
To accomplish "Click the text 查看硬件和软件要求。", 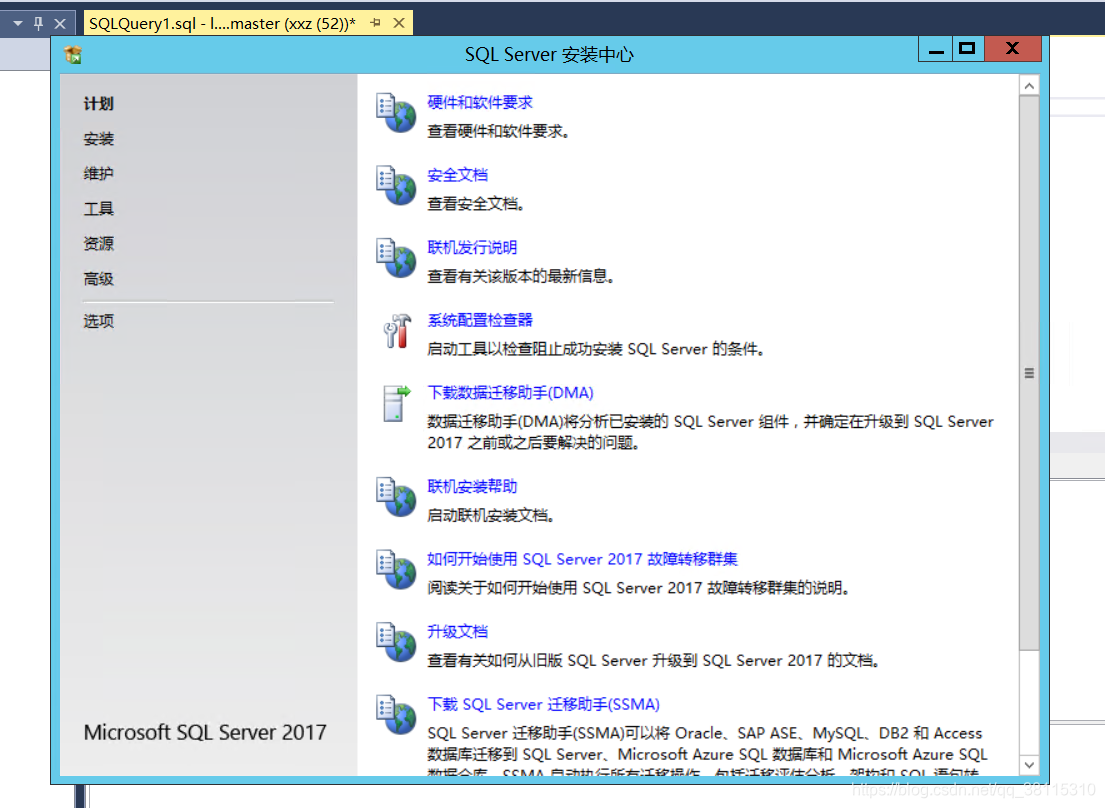I will (498, 131).
